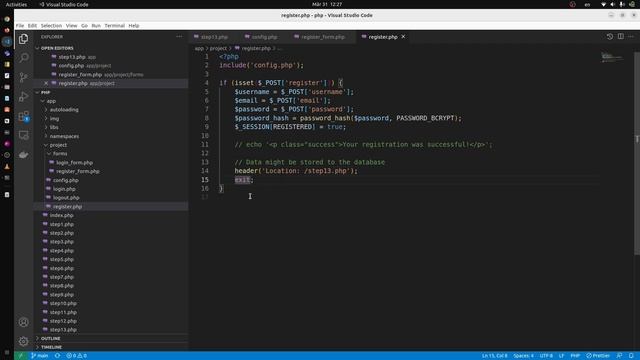Viewport: 640px width, 360px height.
Task: Change the PHP language mode
Action: (x=575, y=356)
